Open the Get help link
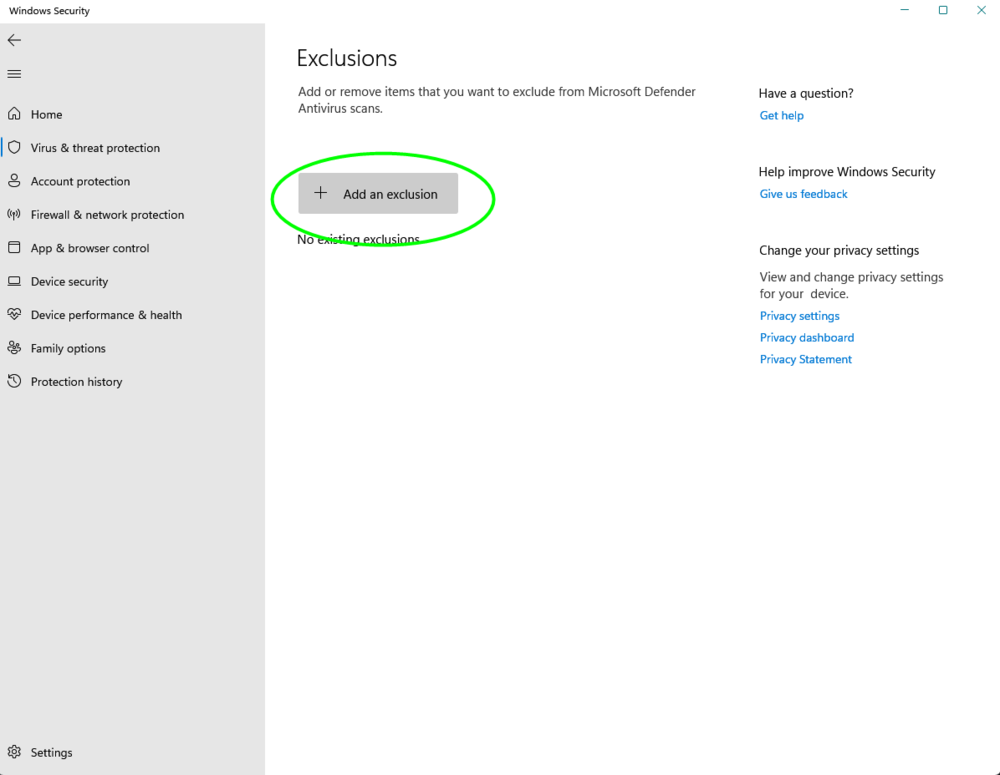1000x775 pixels. 781,116
